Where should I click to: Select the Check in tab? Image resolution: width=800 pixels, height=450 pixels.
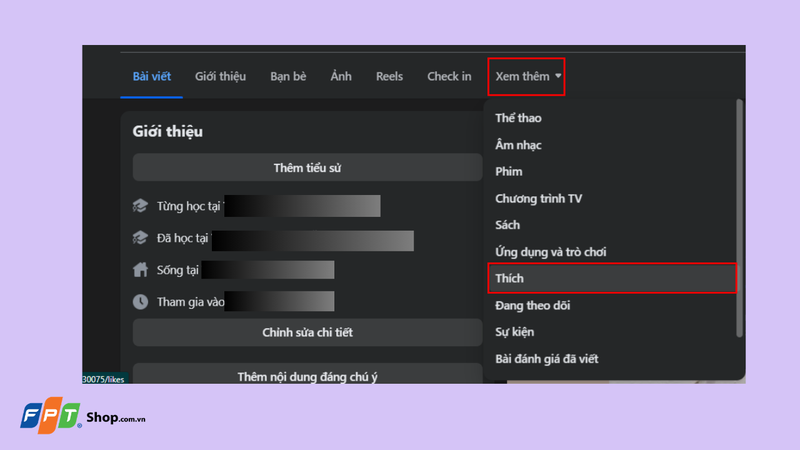coord(449,77)
